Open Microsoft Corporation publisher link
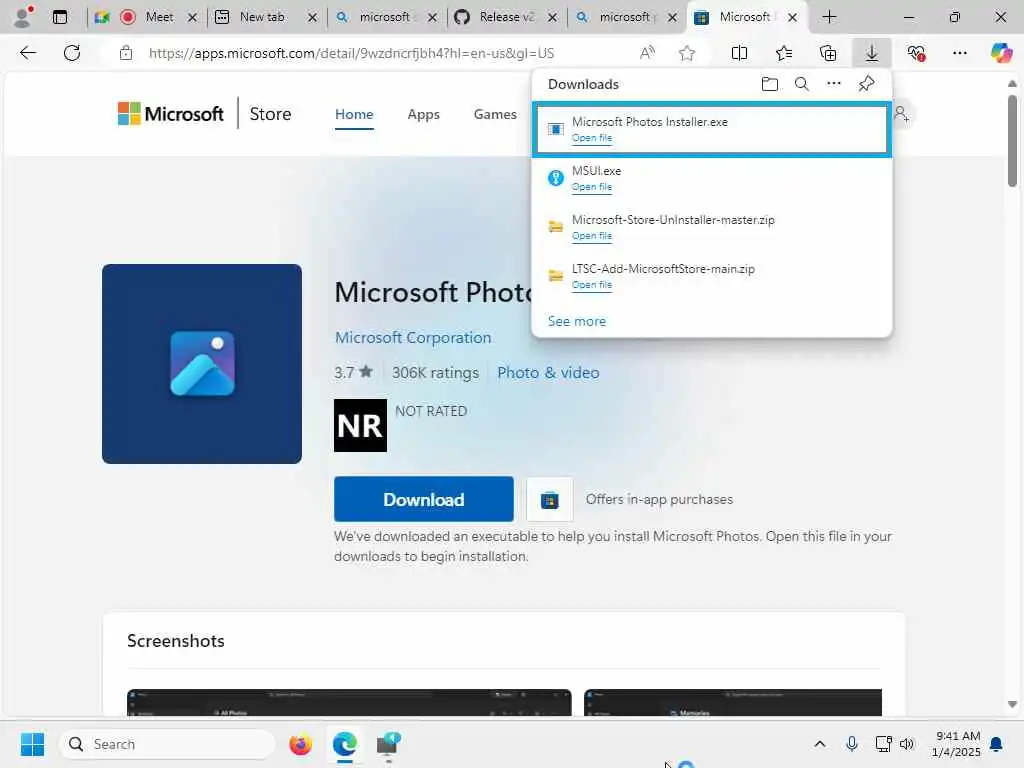Screen dimensions: 1024x768 pyautogui.click(x=413, y=338)
